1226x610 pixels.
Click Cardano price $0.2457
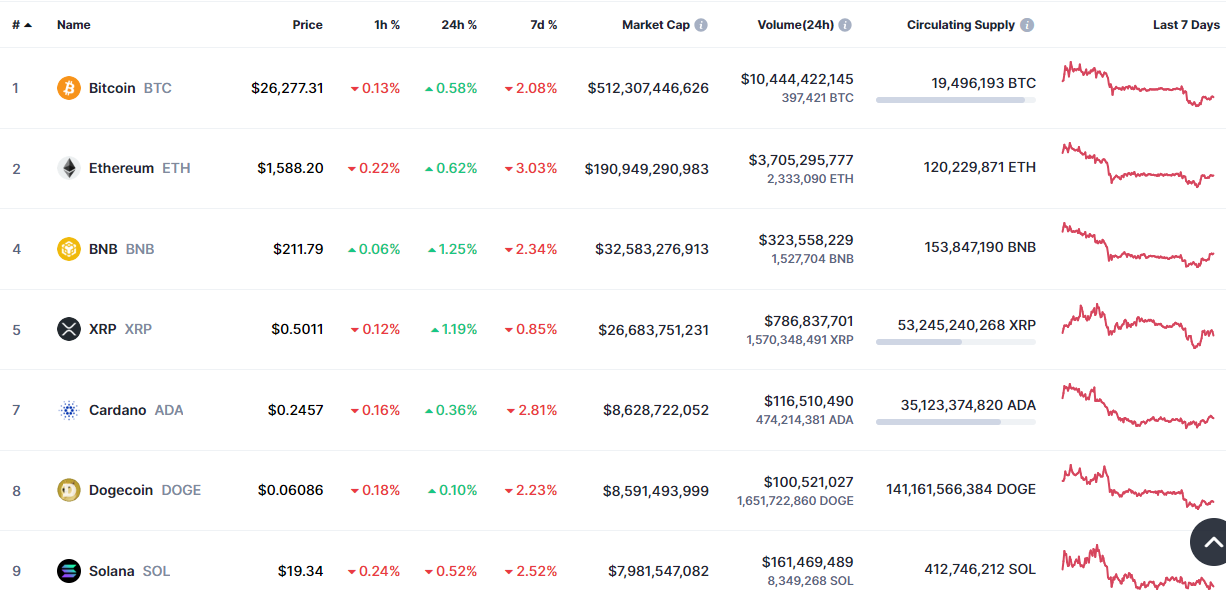click(296, 410)
